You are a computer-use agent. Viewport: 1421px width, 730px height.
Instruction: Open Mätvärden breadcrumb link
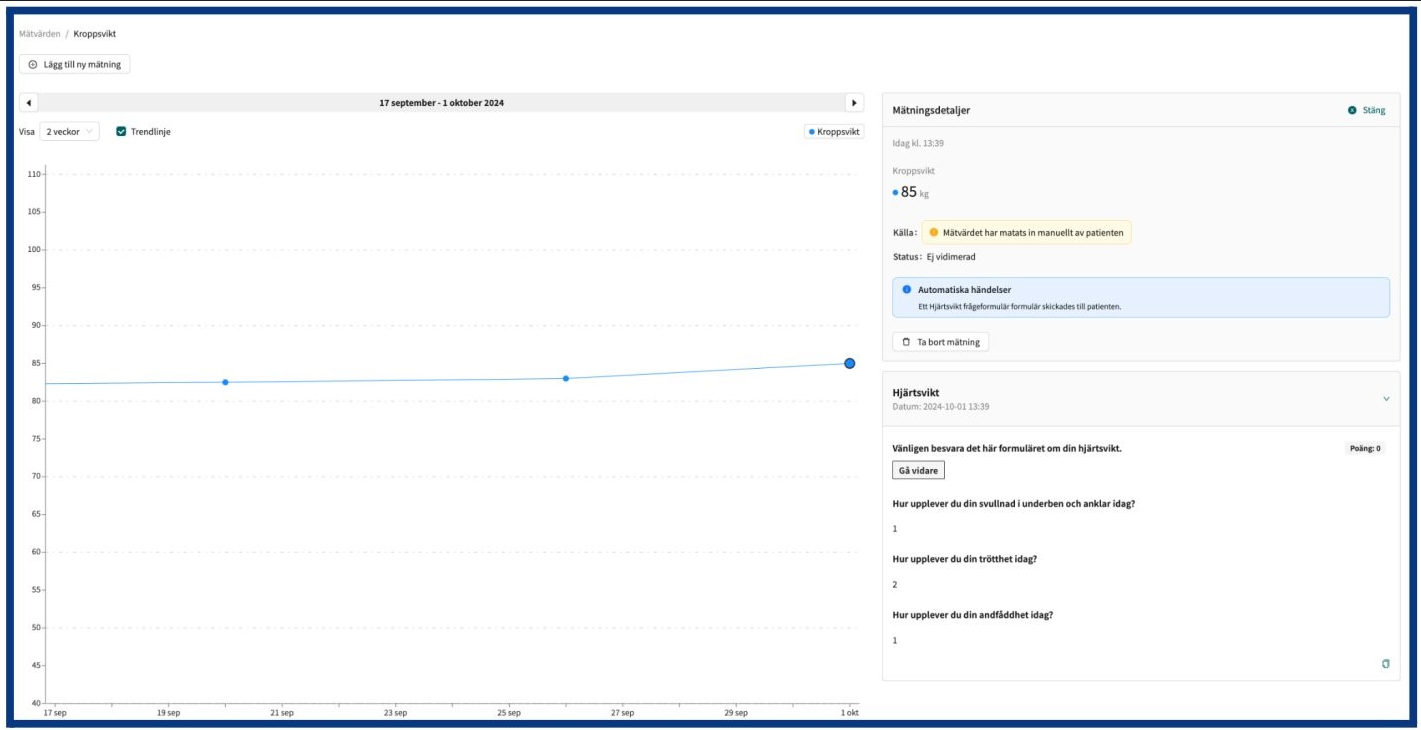[39, 34]
